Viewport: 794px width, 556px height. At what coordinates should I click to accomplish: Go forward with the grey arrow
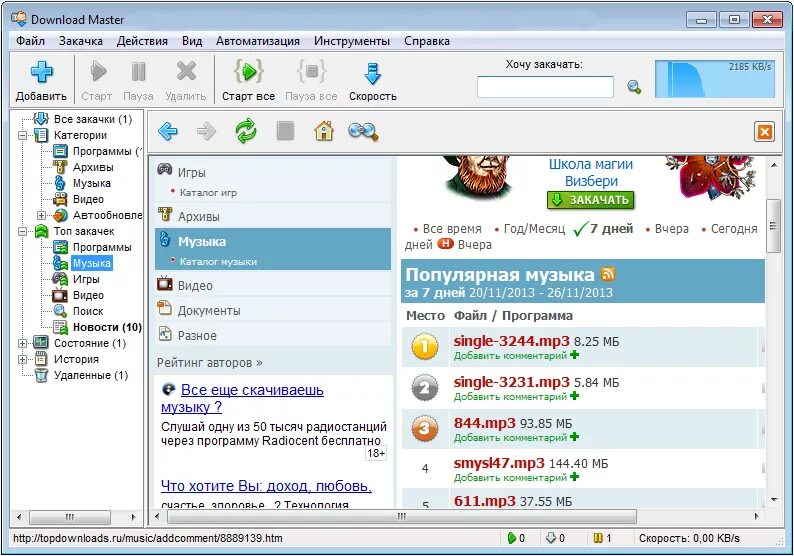pyautogui.click(x=206, y=132)
